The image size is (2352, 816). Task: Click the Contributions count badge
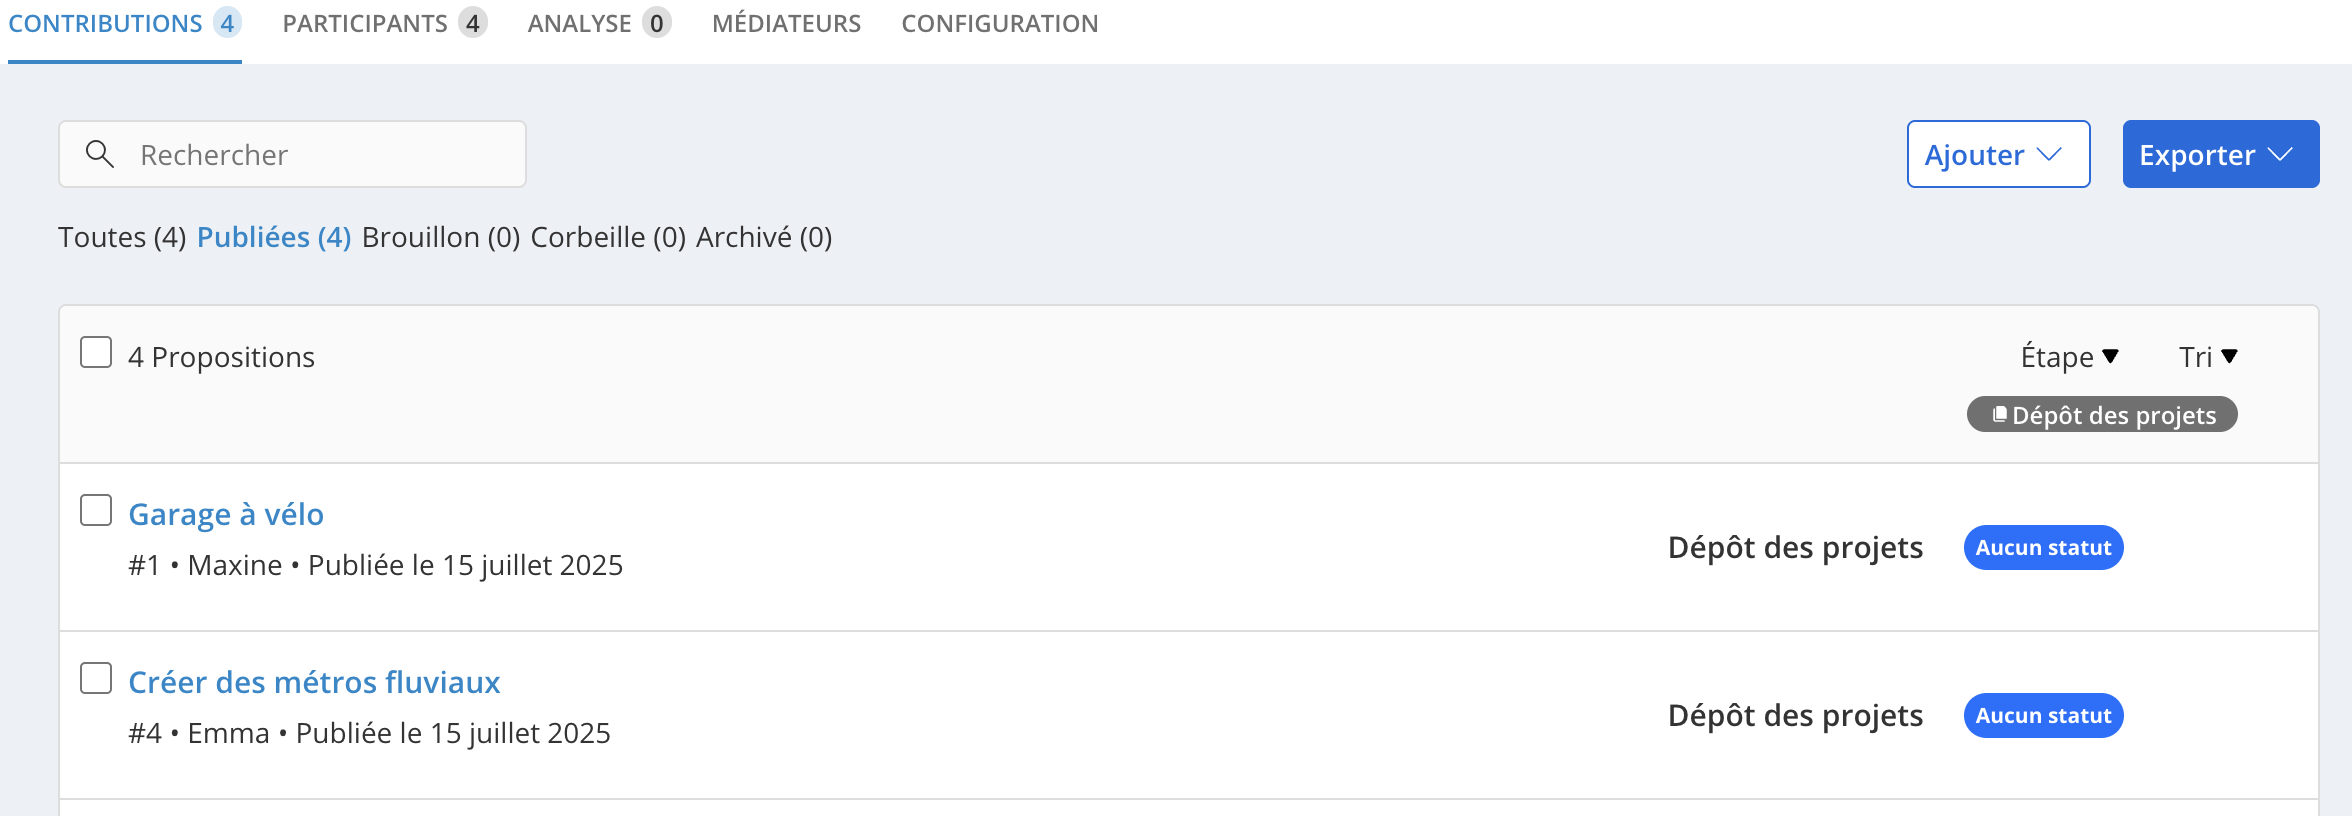[227, 23]
